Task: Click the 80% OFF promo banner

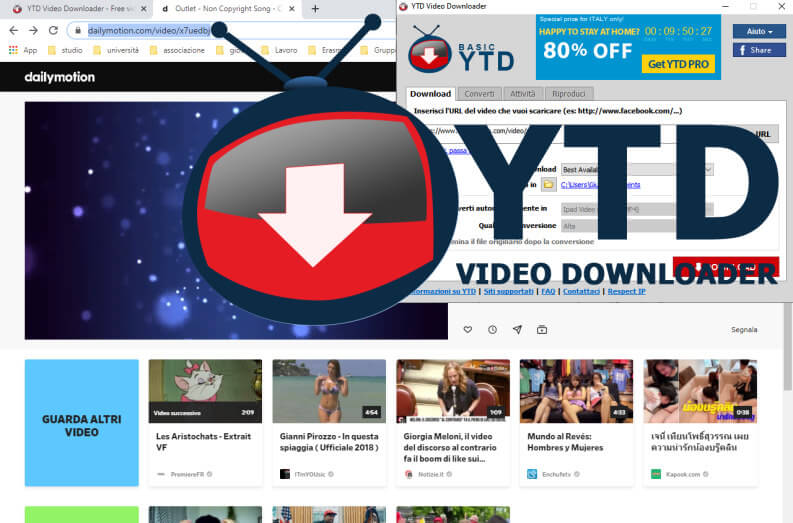Action: [x=628, y=47]
